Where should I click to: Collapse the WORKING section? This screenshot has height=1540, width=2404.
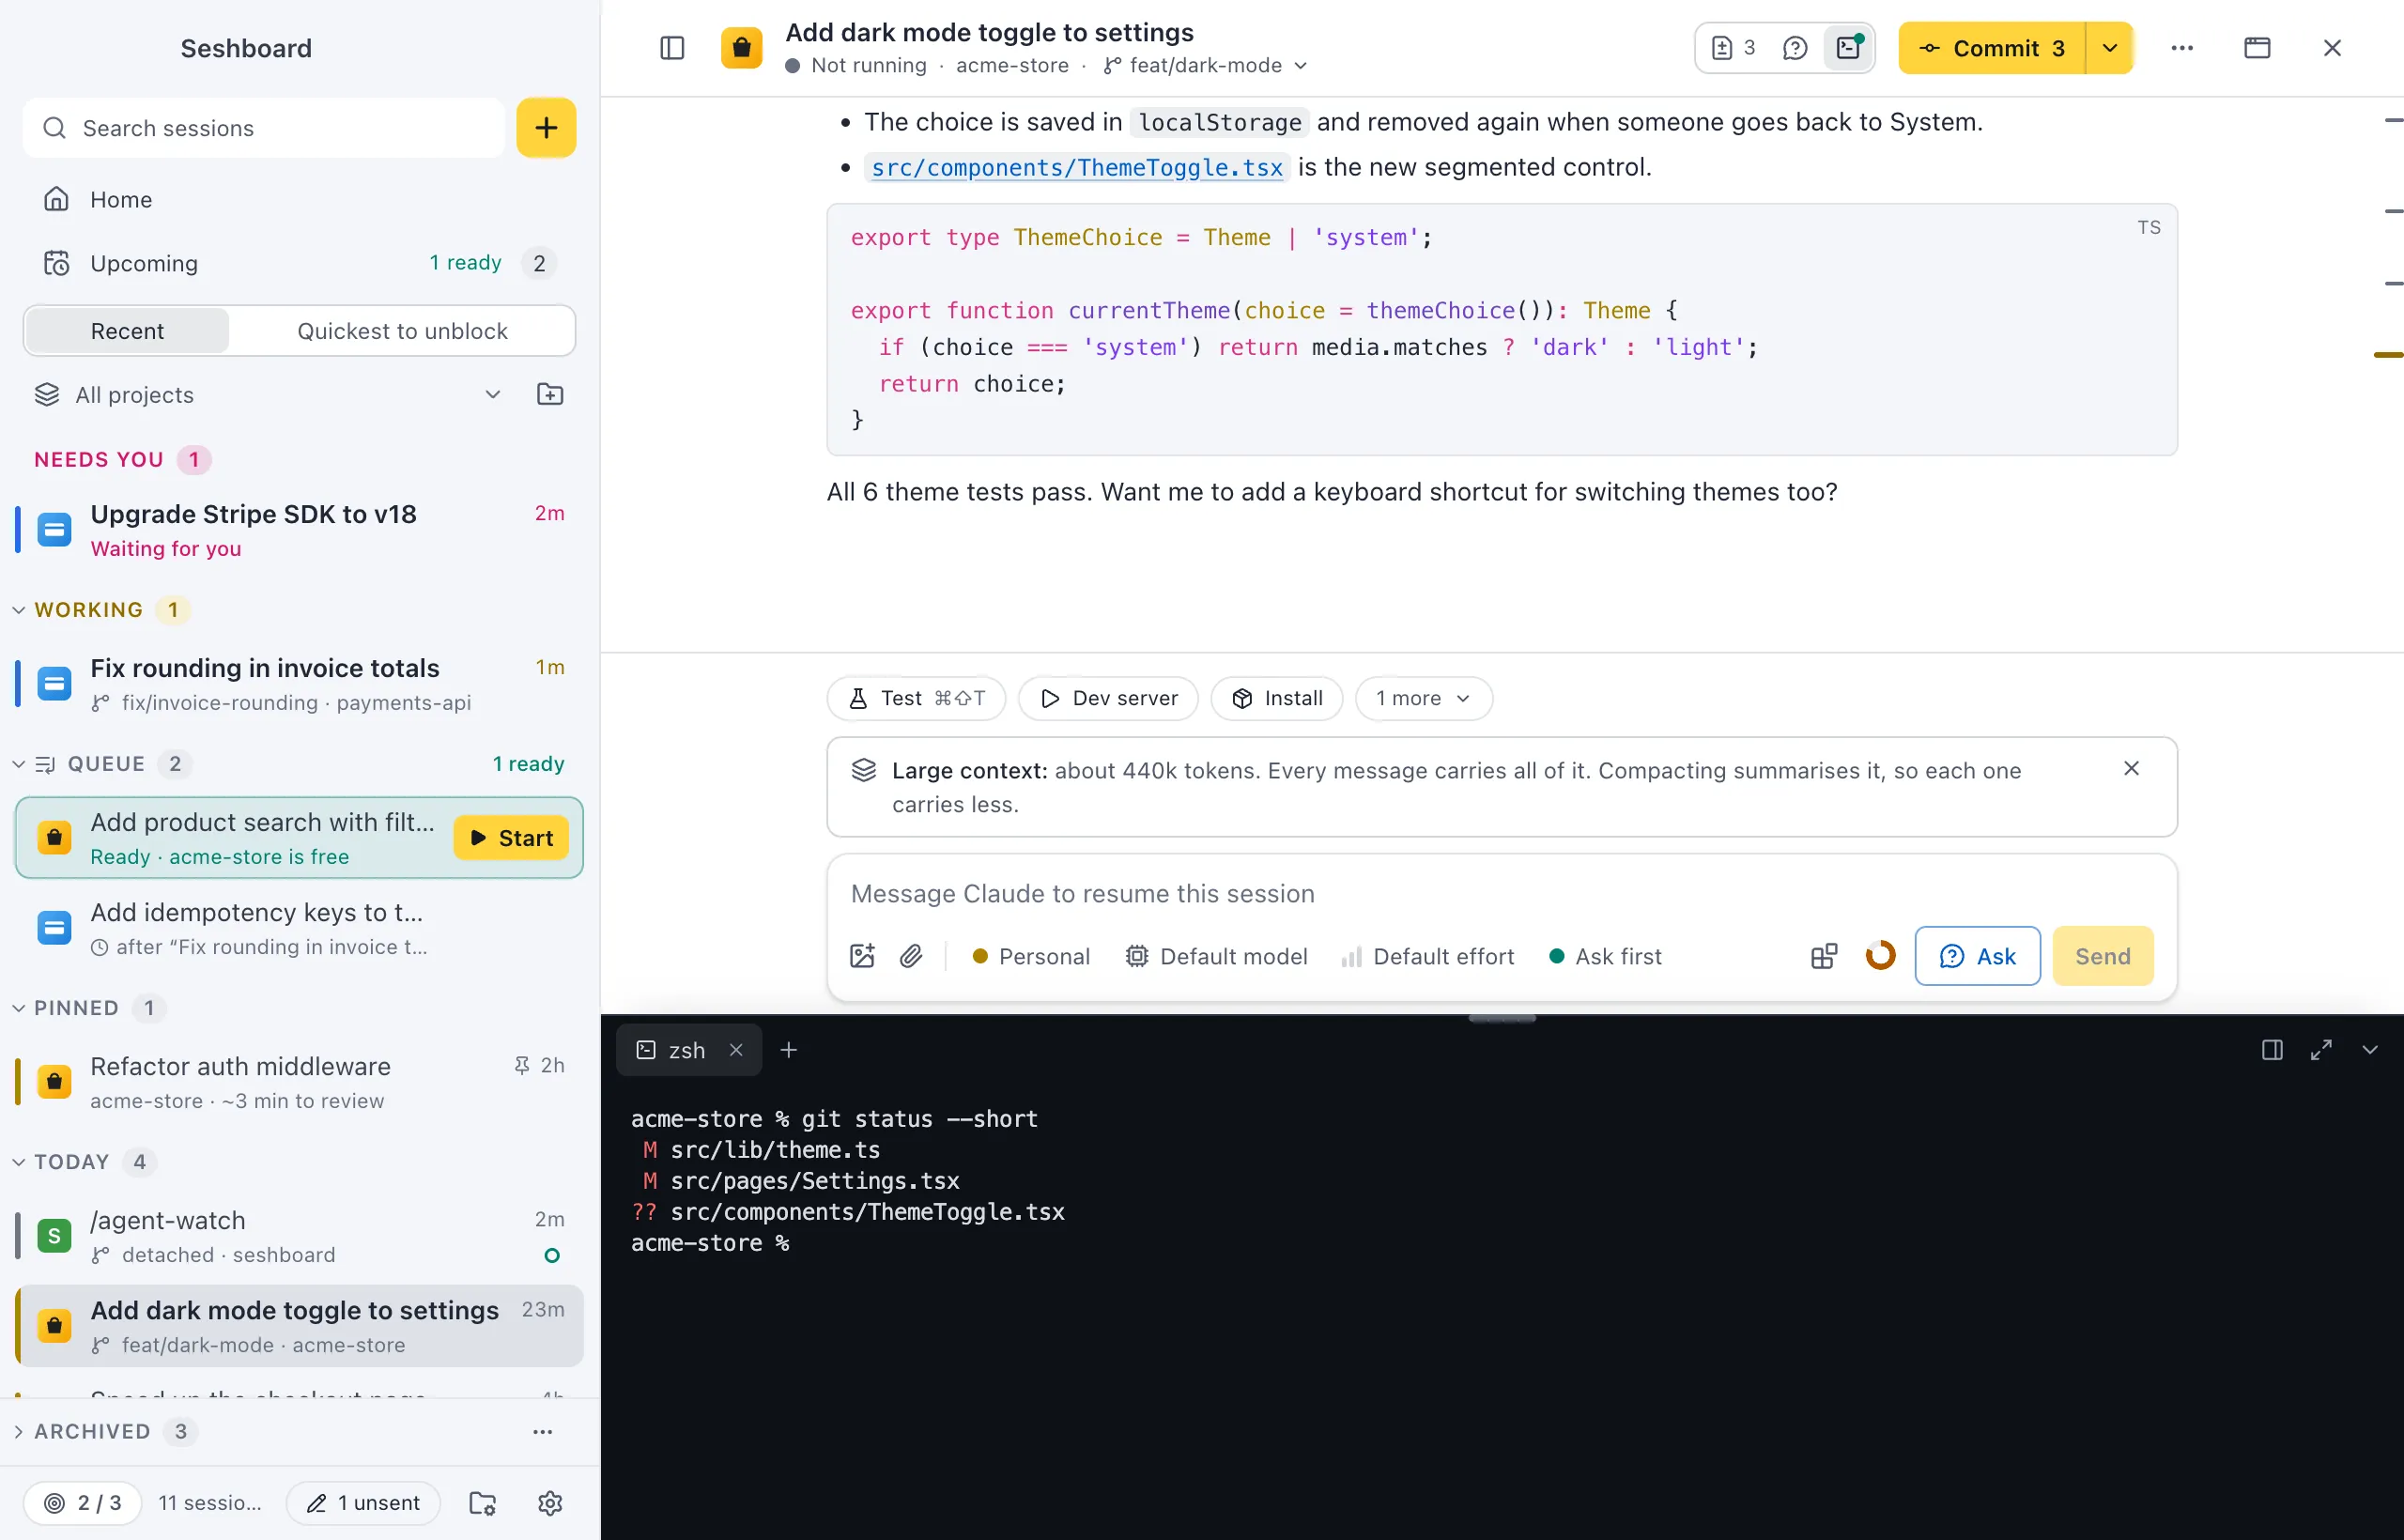[18, 610]
